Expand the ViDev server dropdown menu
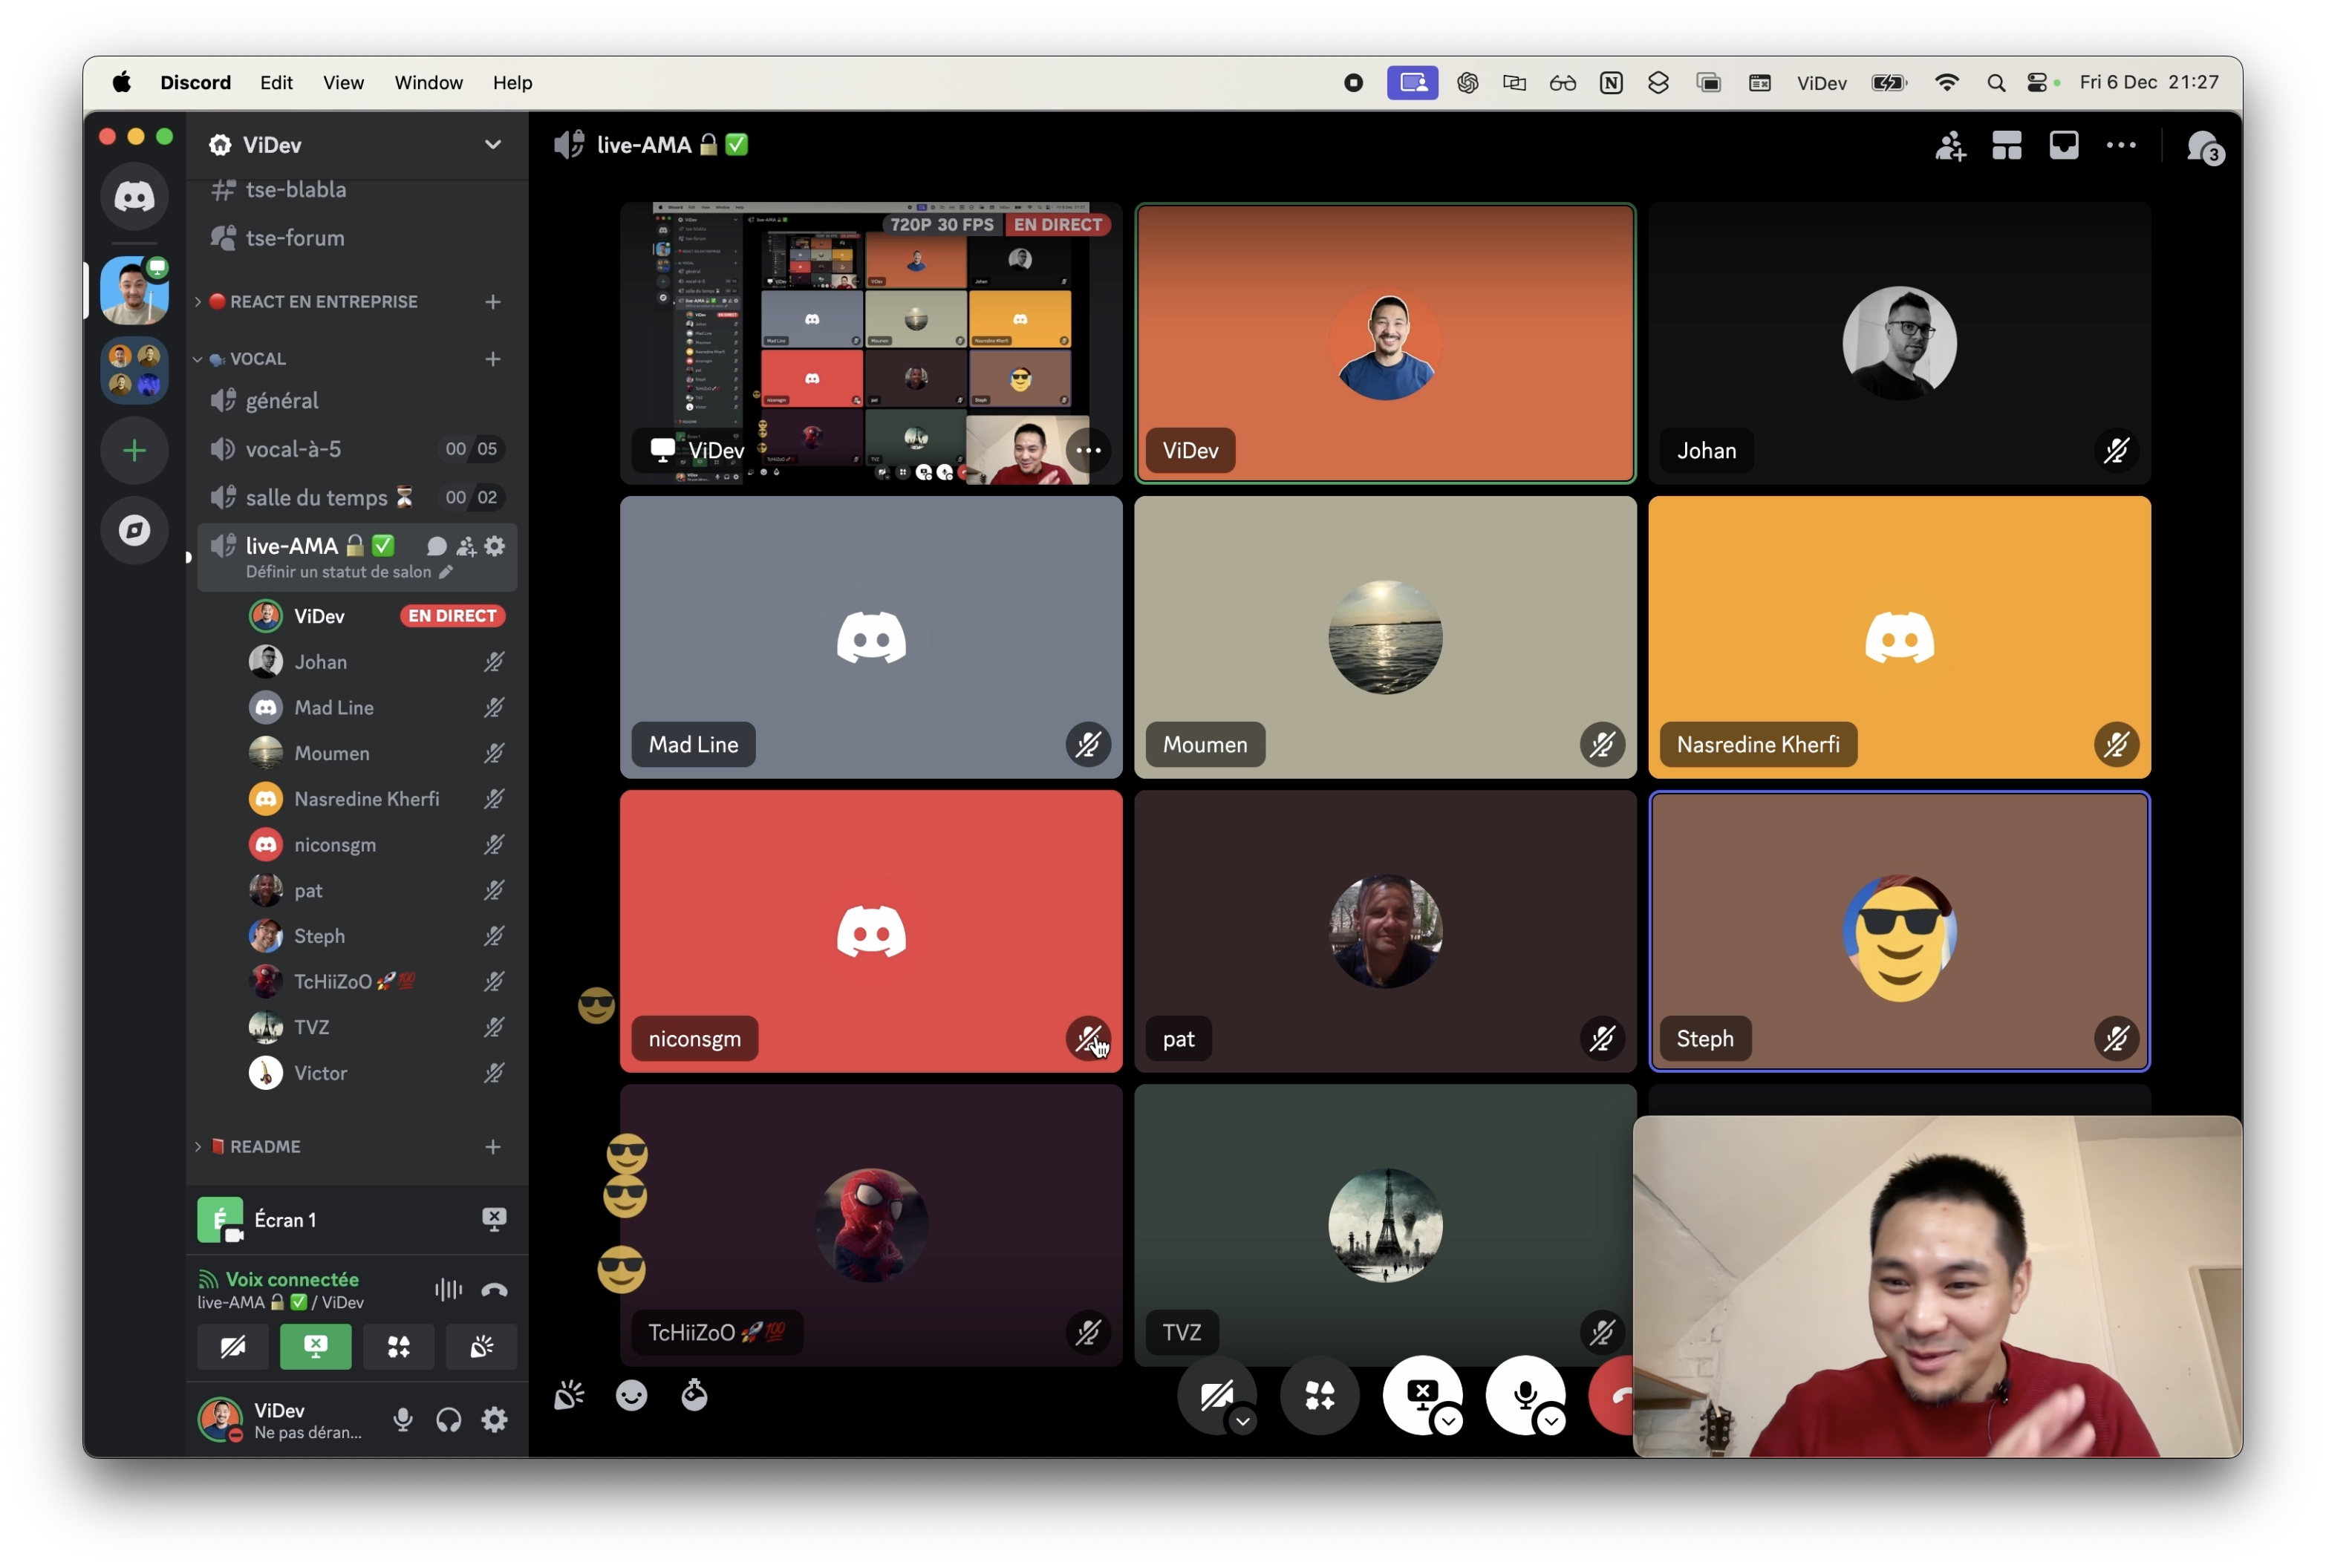 [493, 145]
